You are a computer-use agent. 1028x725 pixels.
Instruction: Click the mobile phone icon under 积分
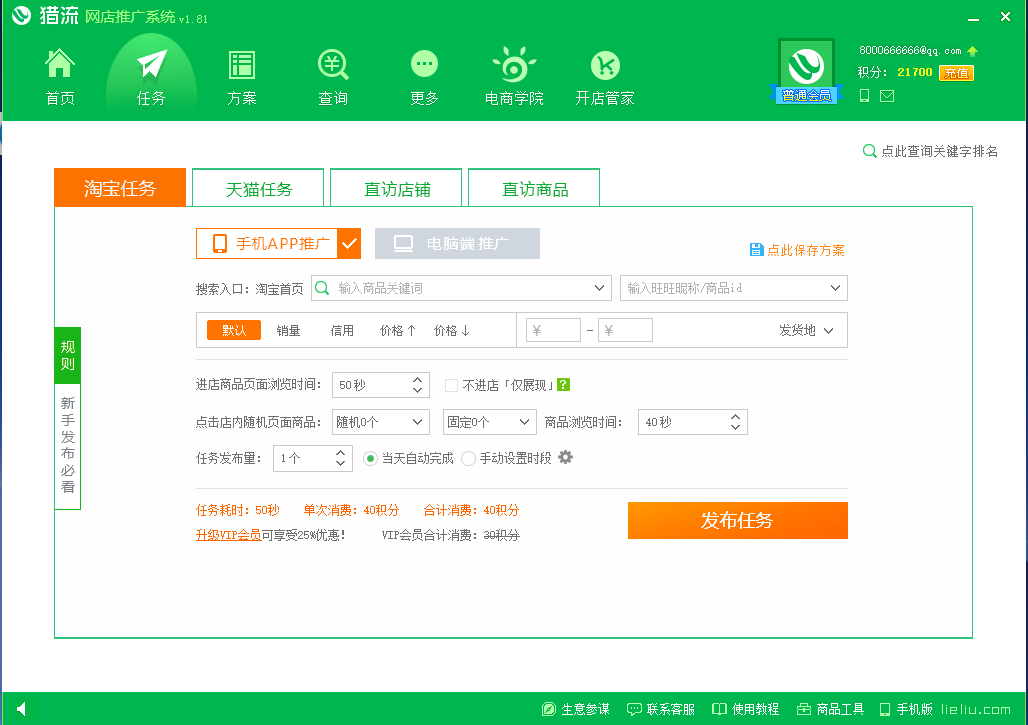pos(865,96)
